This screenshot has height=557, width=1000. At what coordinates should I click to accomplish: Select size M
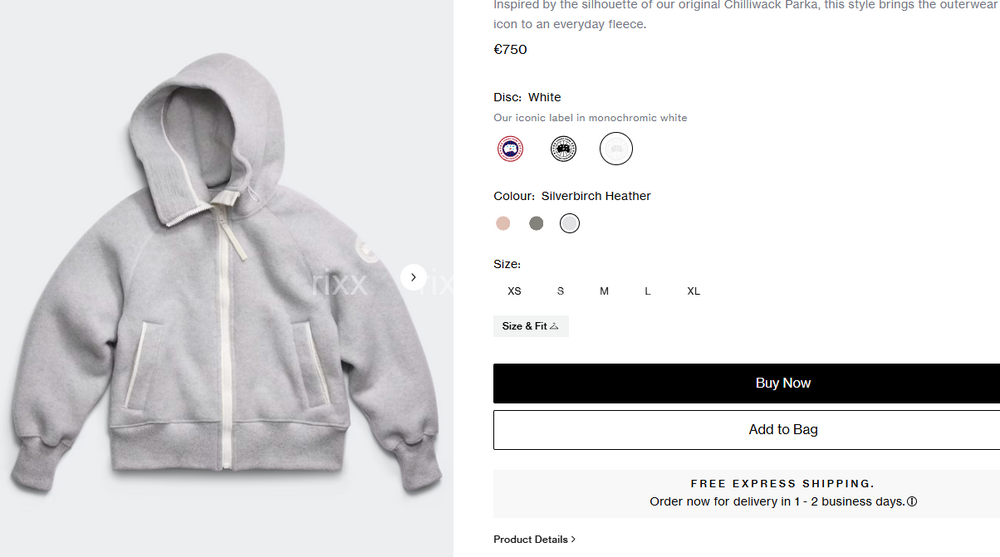604,291
